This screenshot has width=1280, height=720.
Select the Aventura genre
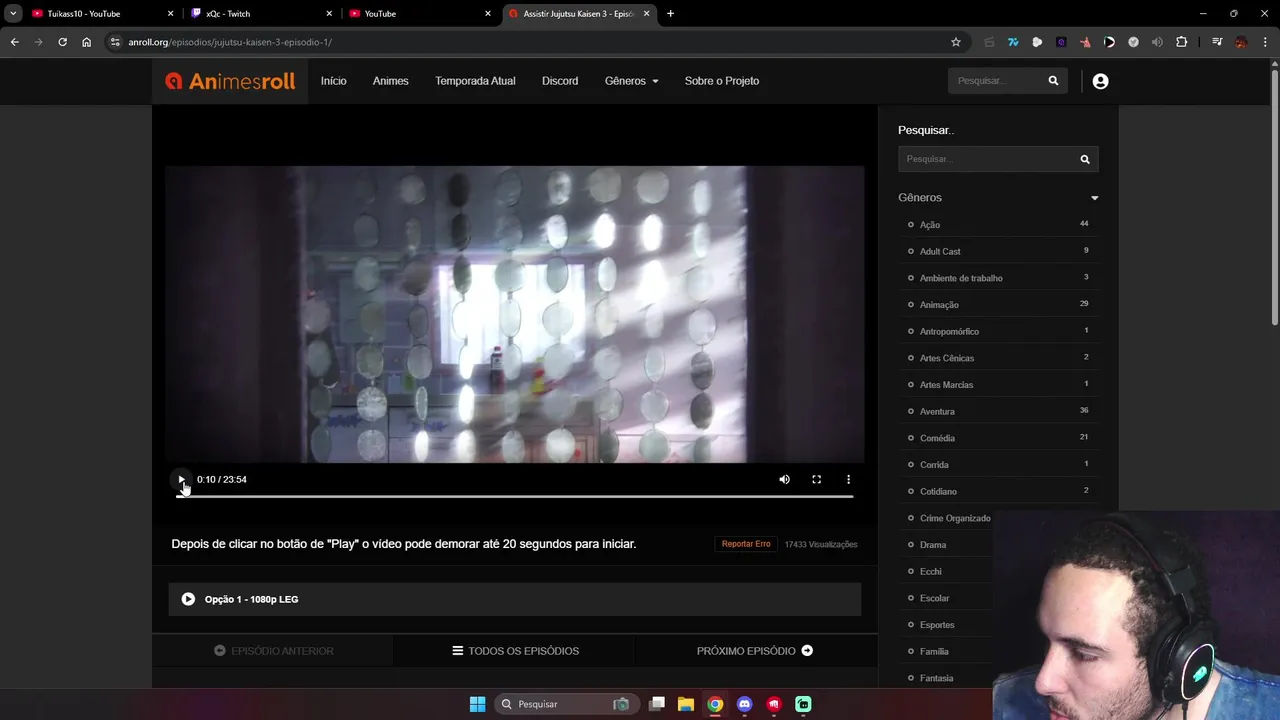tap(937, 412)
